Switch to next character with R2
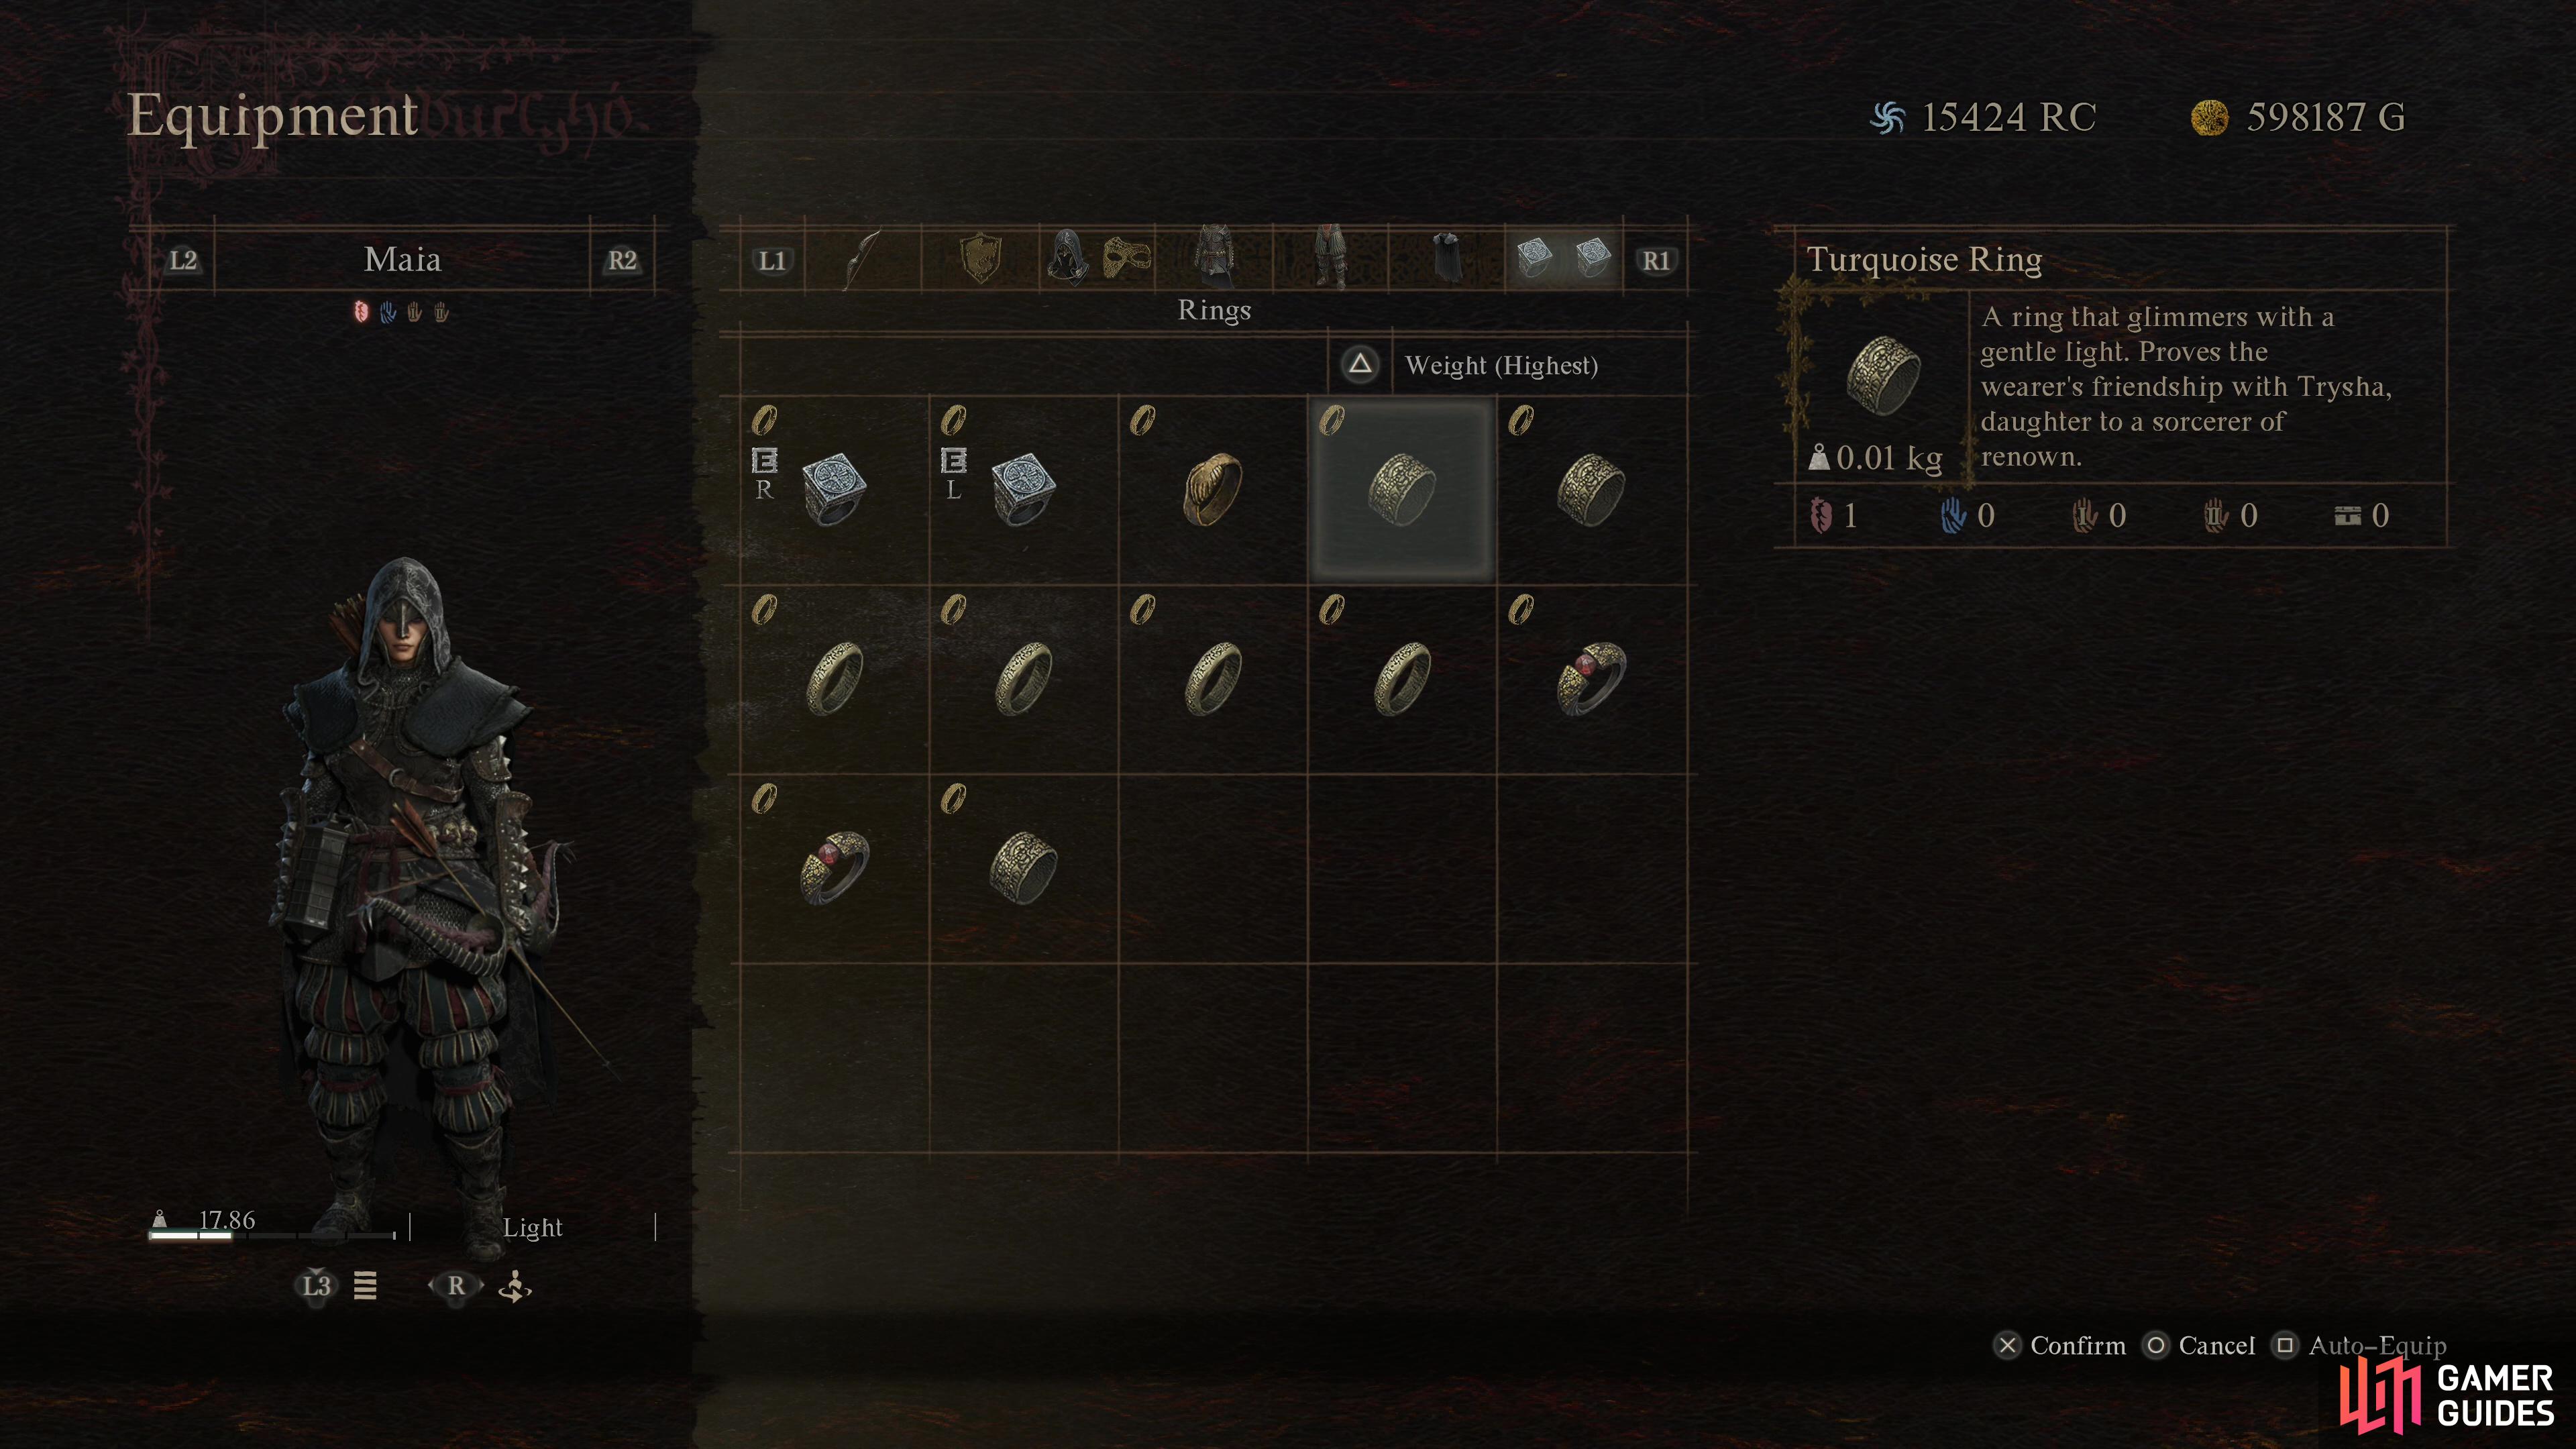 tap(622, 261)
